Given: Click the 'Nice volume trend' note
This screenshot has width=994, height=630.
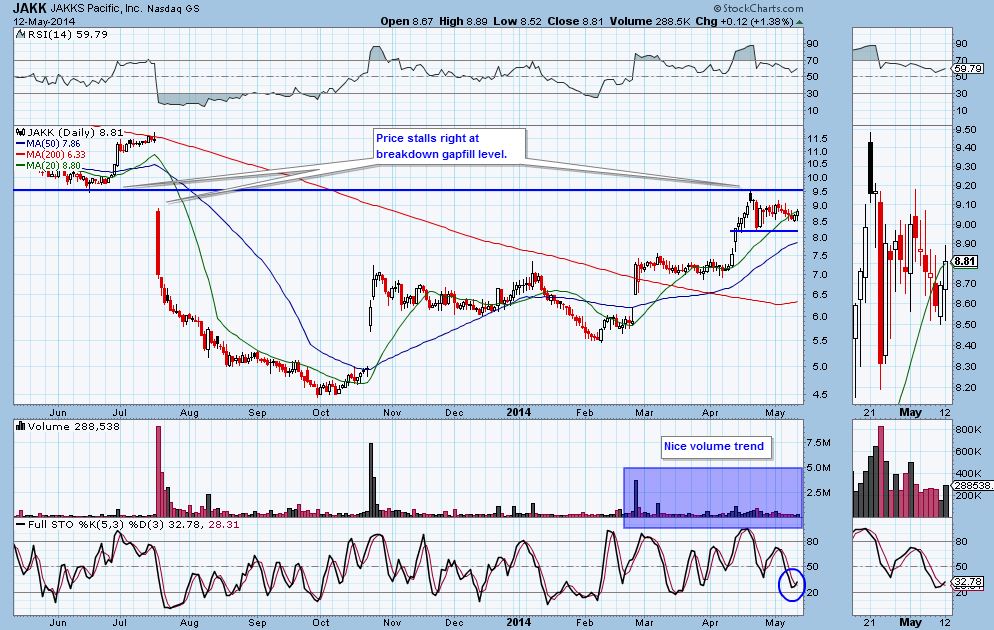Looking at the screenshot, I should pyautogui.click(x=714, y=446).
